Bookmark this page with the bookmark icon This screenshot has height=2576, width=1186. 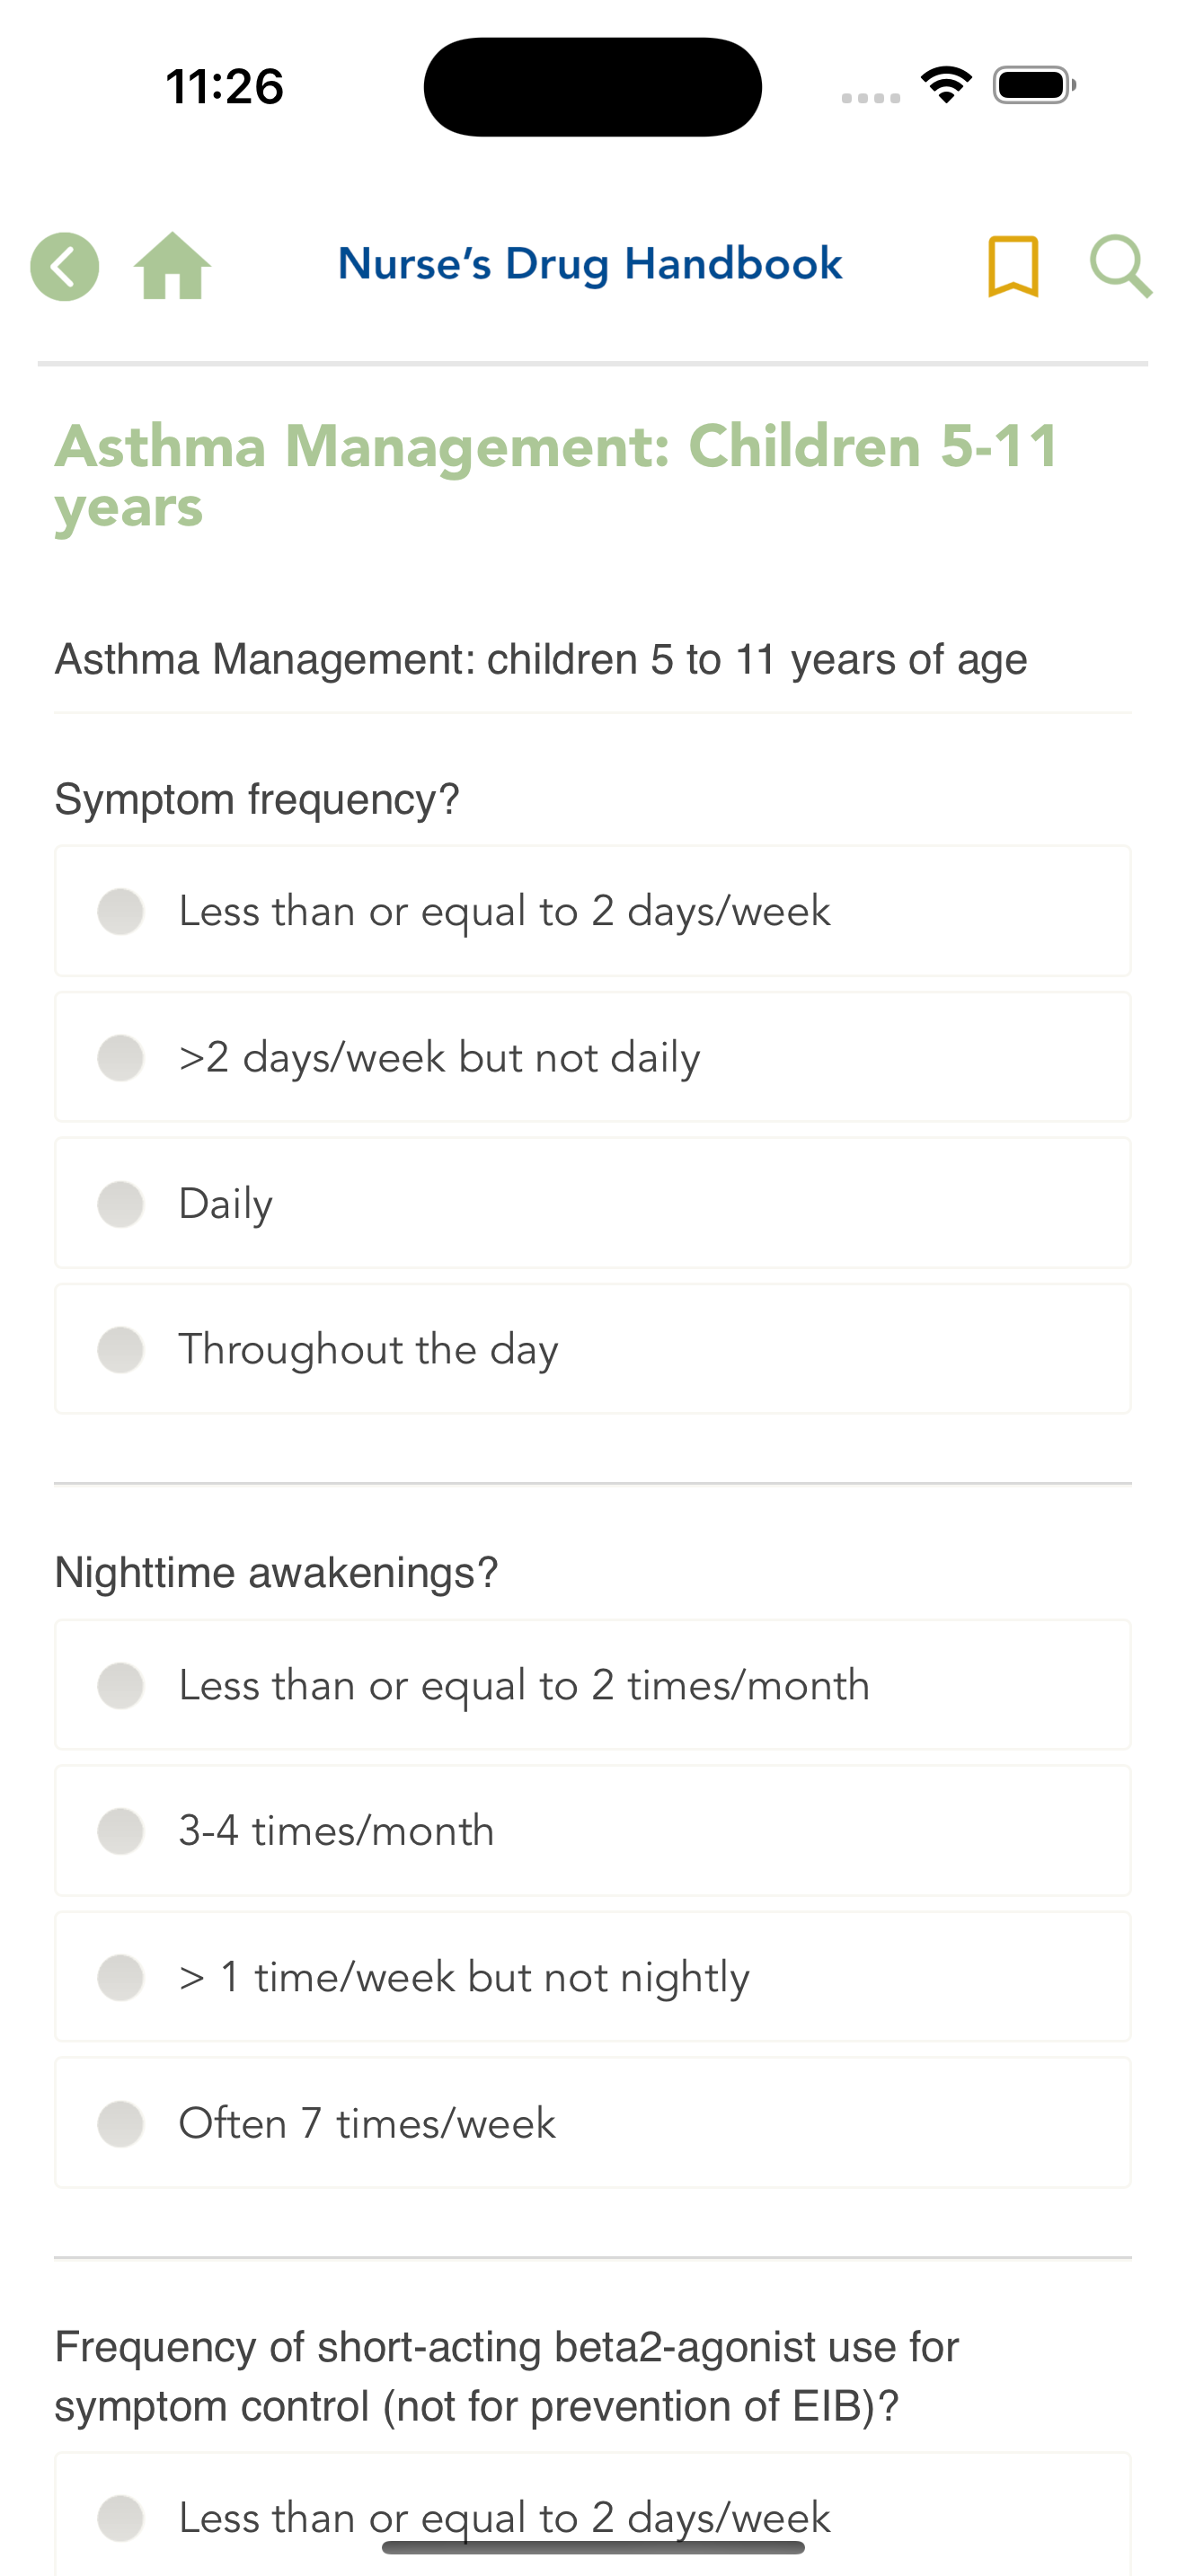(x=1013, y=267)
